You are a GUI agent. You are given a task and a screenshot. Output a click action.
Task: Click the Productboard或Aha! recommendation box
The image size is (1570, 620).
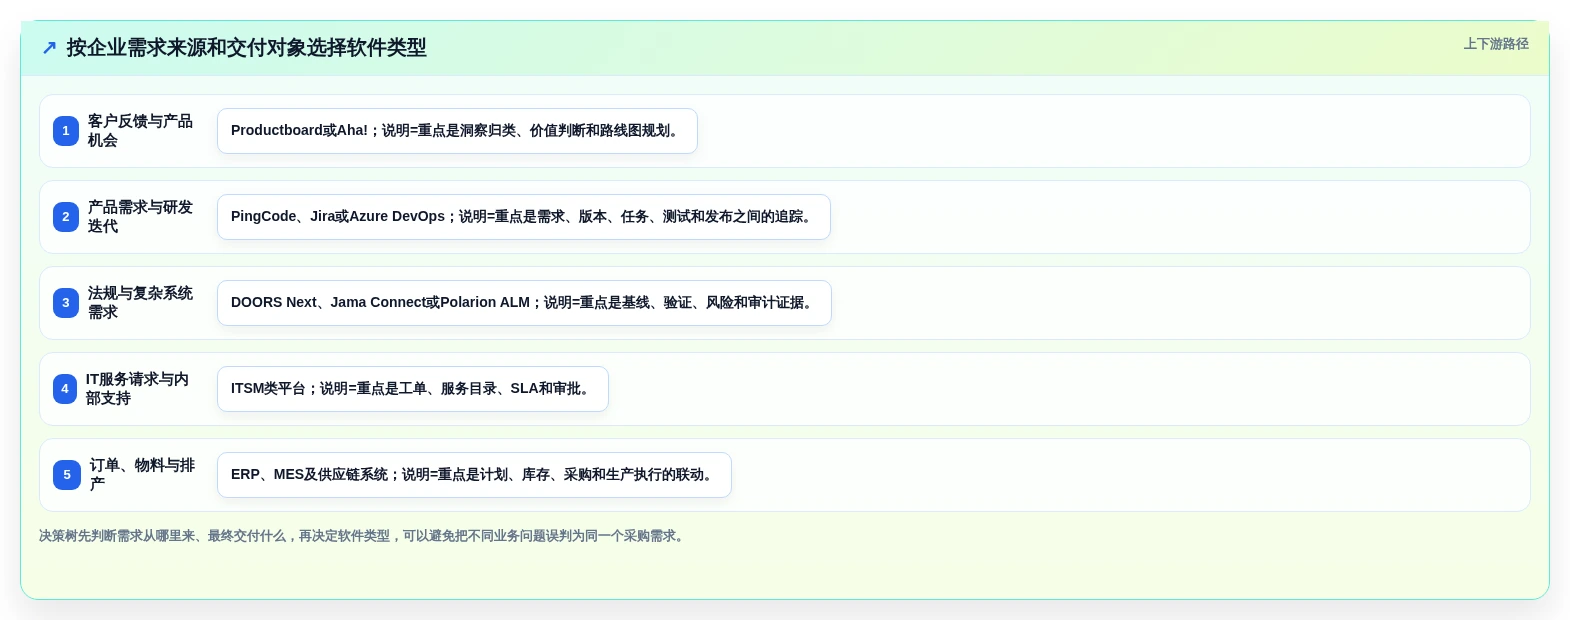pyautogui.click(x=457, y=131)
